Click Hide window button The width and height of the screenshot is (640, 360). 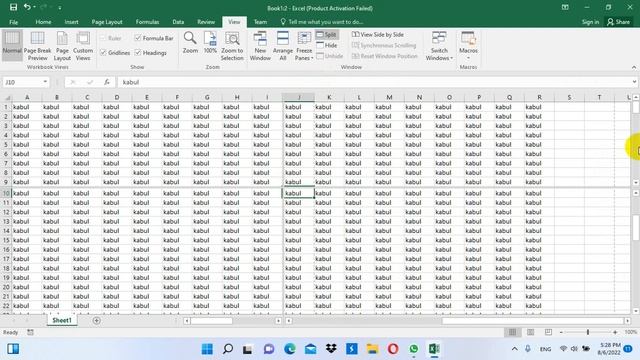tap(327, 45)
